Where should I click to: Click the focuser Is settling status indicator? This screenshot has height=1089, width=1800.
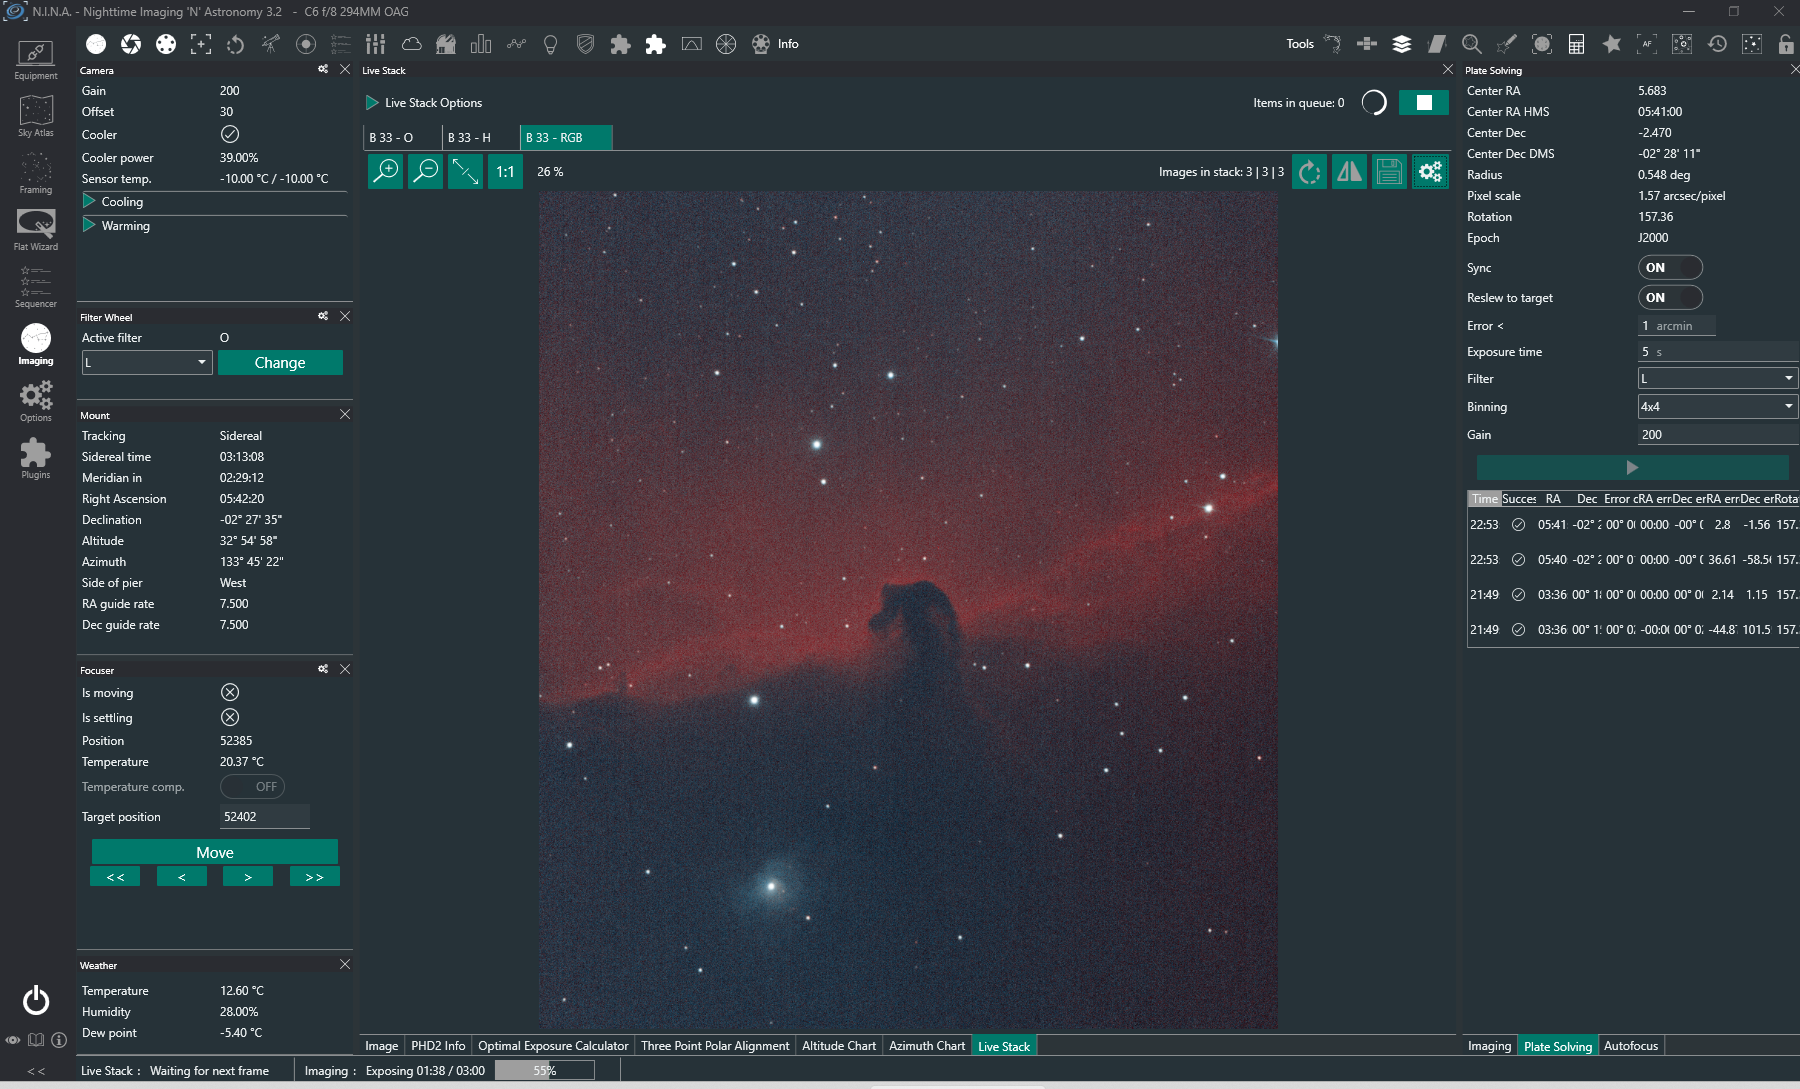pyautogui.click(x=230, y=717)
